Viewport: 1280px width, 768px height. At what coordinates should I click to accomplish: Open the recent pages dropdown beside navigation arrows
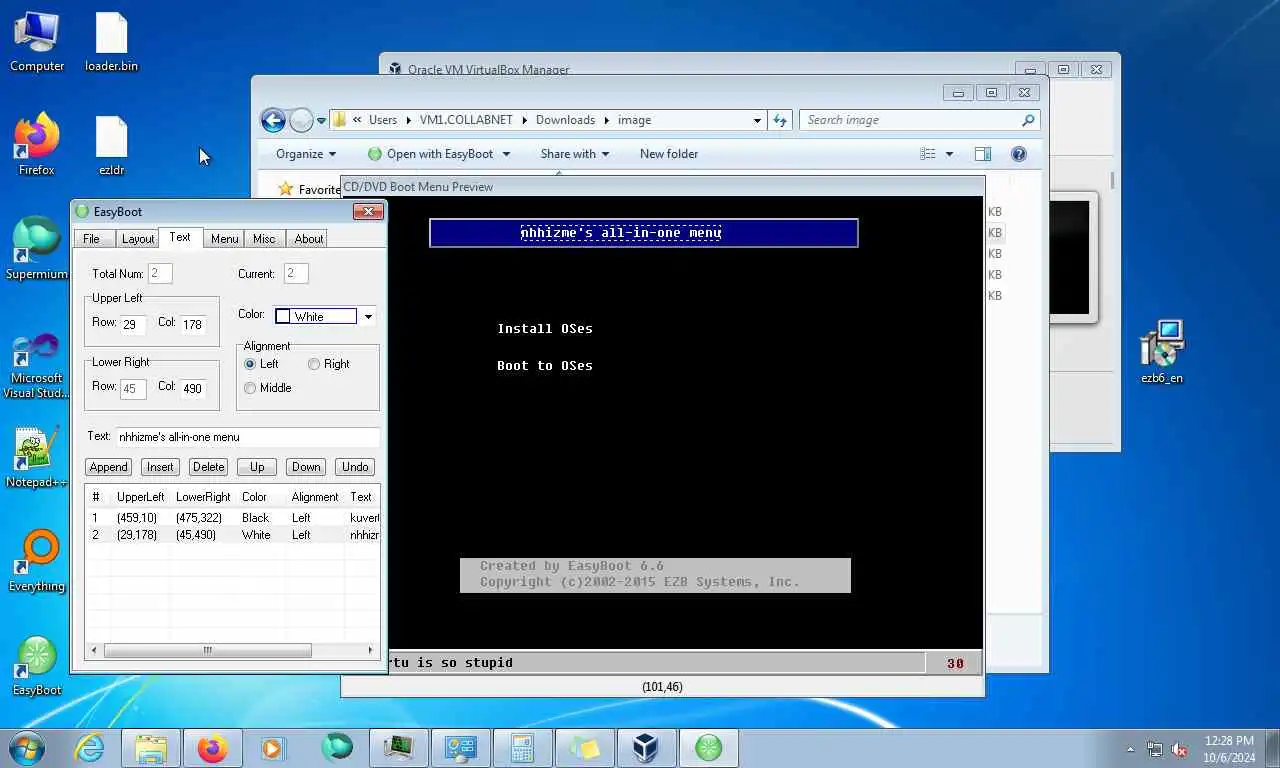321,121
